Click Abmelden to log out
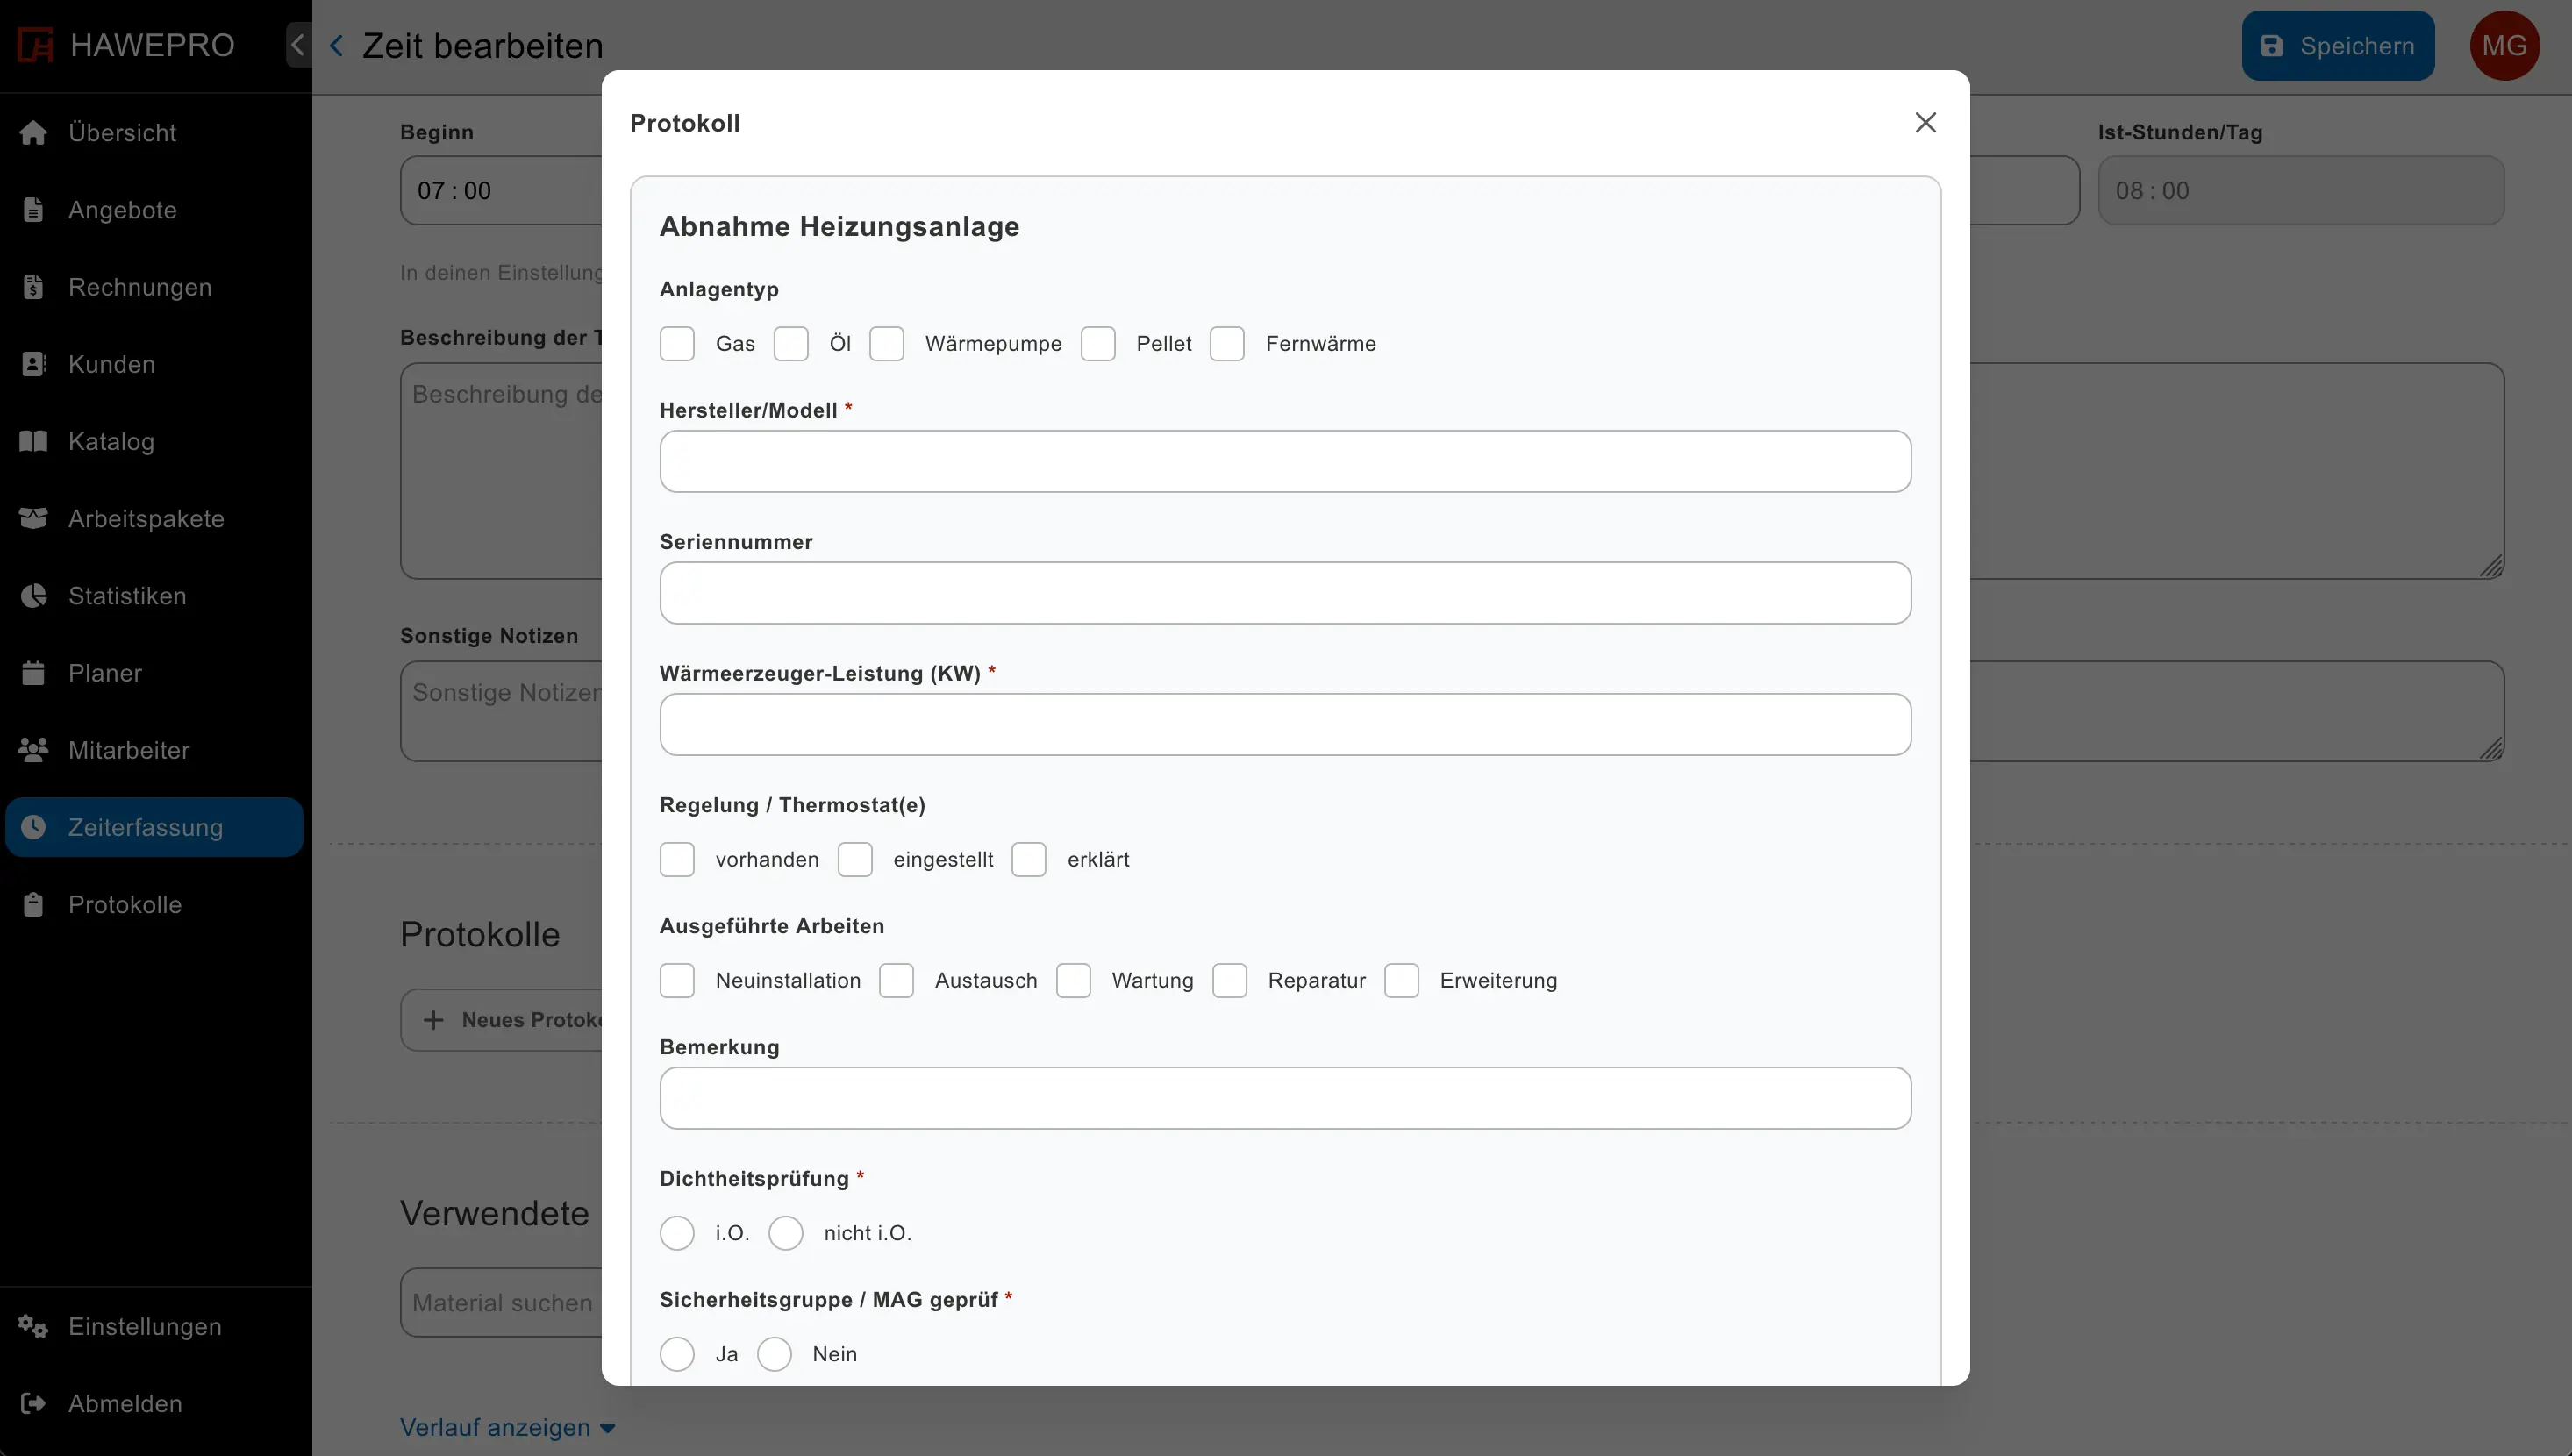2572x1456 pixels. (x=125, y=1404)
